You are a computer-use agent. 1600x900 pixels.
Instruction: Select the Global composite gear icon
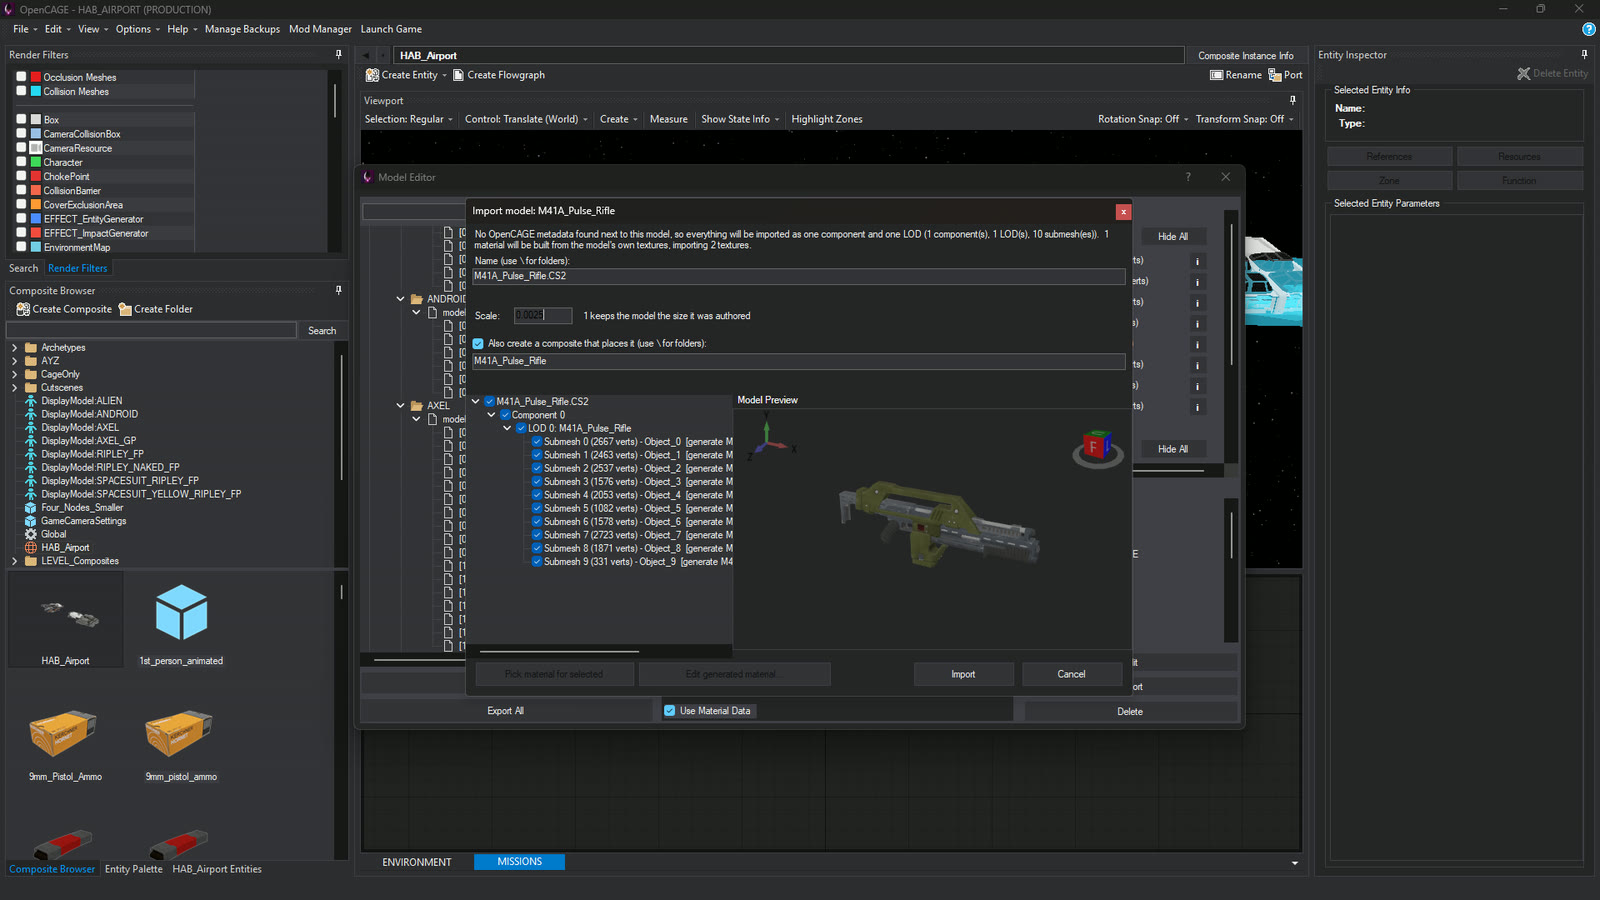(31, 534)
